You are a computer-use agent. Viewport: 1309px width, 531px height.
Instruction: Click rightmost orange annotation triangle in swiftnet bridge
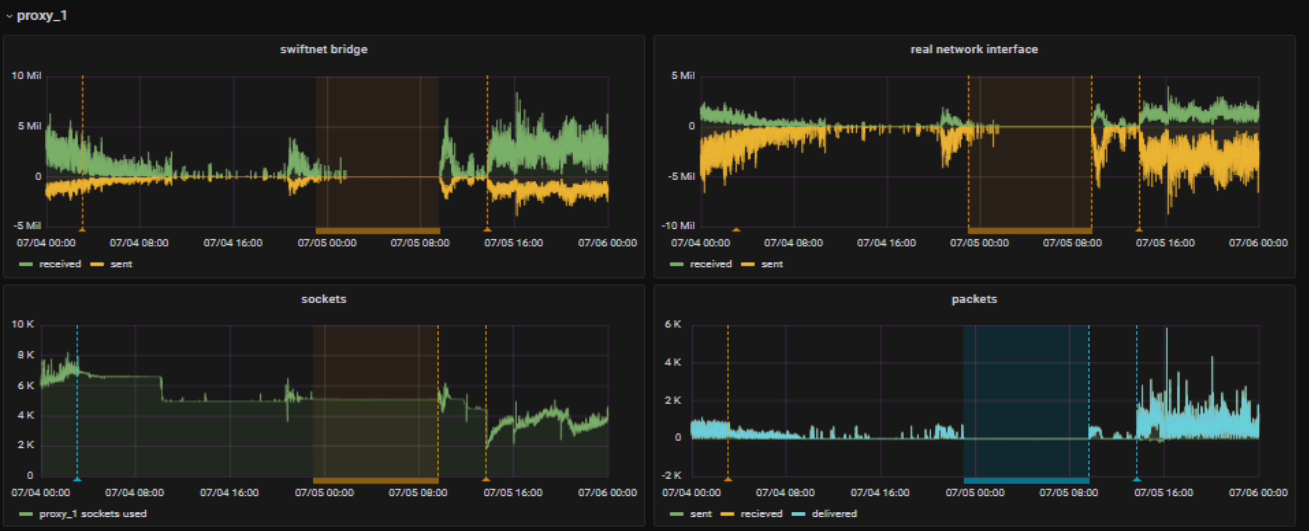click(x=488, y=230)
